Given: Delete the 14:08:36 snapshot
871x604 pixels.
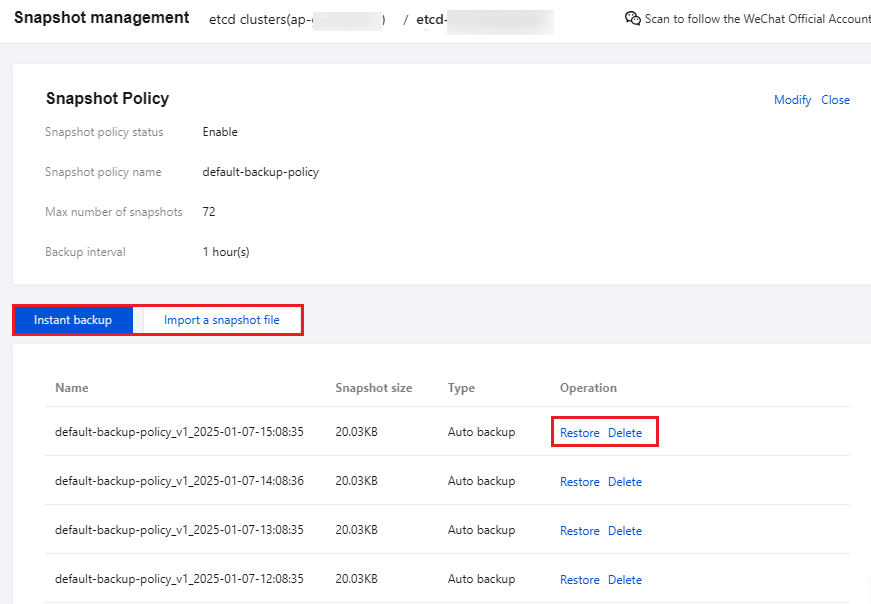Looking at the screenshot, I should click(x=625, y=482).
